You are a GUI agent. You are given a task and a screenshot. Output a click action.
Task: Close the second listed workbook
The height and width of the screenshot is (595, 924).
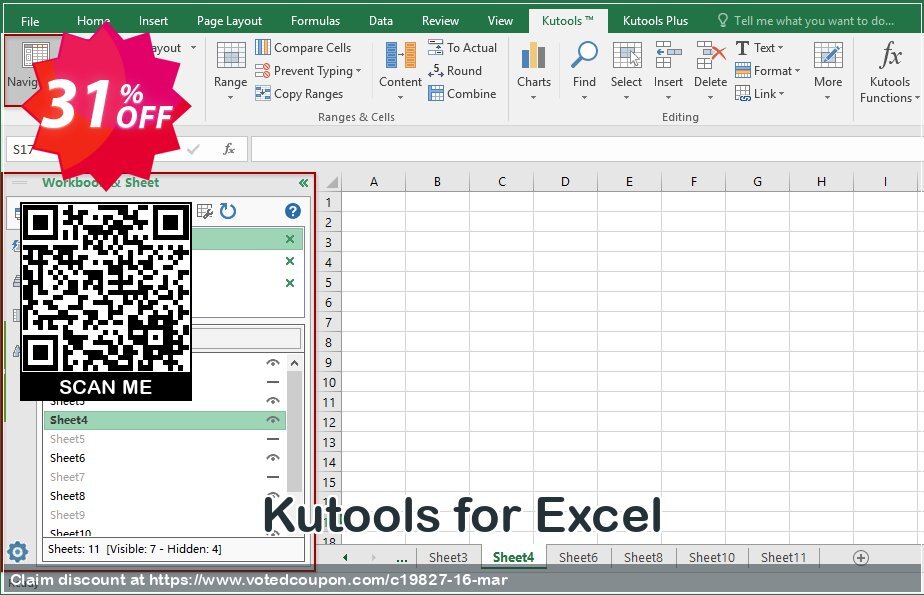click(290, 261)
